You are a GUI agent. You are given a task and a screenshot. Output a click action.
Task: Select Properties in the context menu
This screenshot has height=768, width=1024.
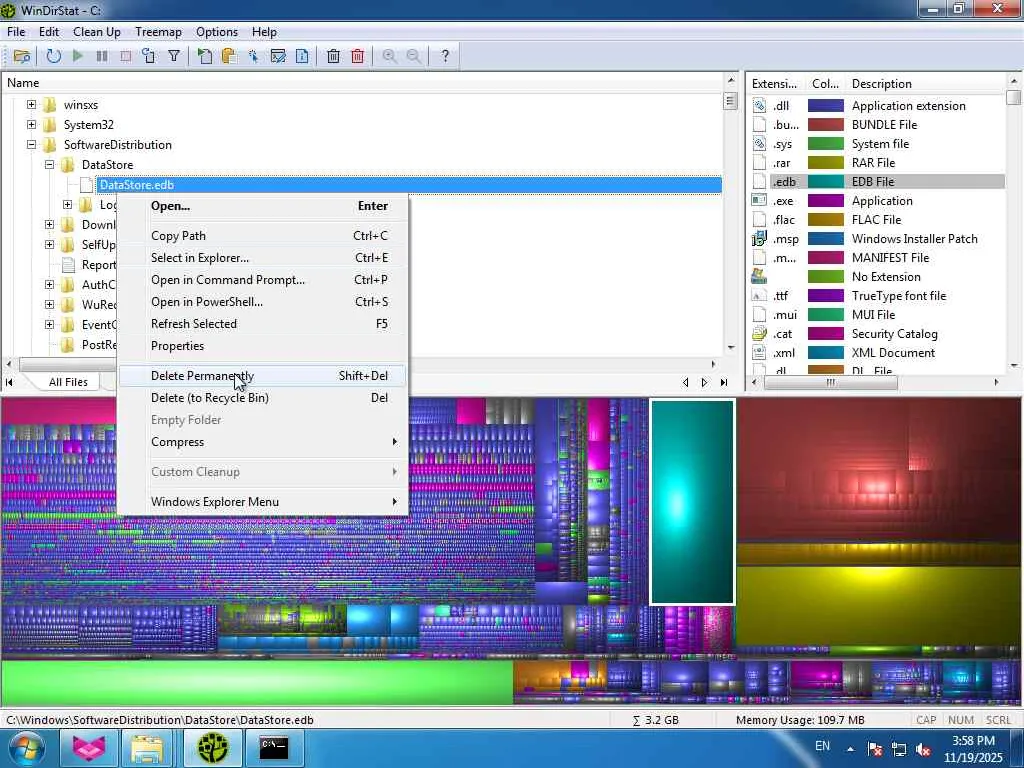click(177, 346)
